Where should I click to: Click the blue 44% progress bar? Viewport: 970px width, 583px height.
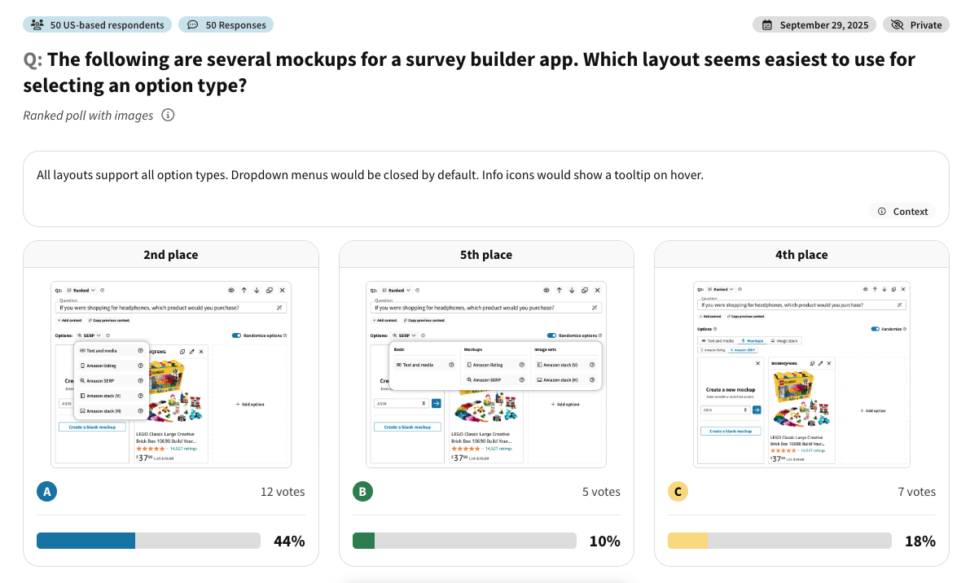[x=148, y=540]
